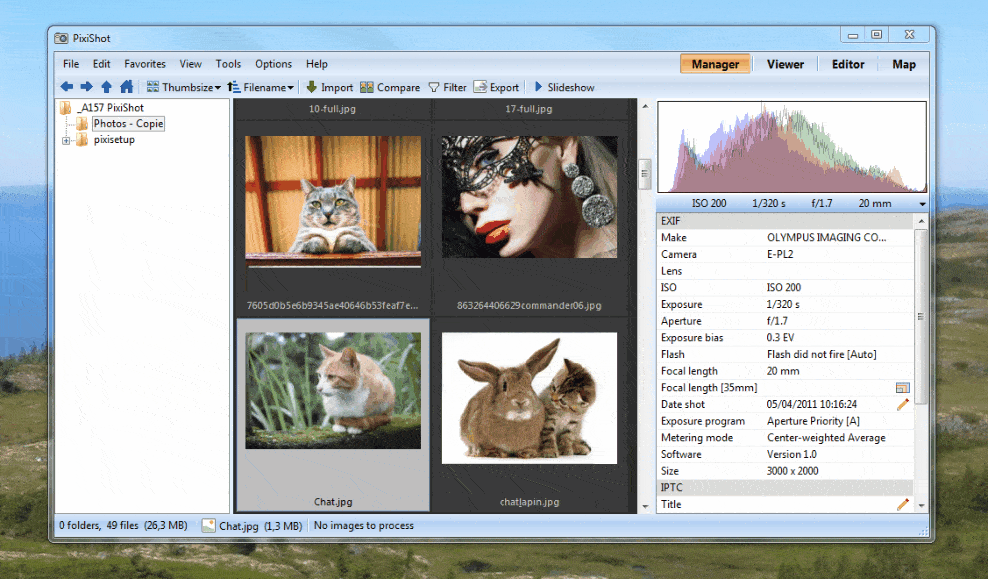Screen dimensions: 988x579
Task: Click the Chat.jpg status bar image icon
Action: click(208, 525)
